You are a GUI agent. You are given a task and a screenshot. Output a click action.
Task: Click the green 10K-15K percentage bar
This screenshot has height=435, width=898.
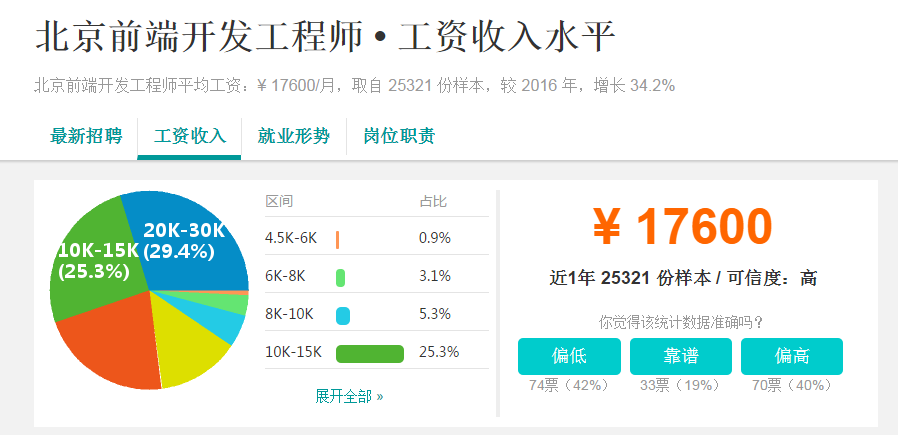pos(369,353)
